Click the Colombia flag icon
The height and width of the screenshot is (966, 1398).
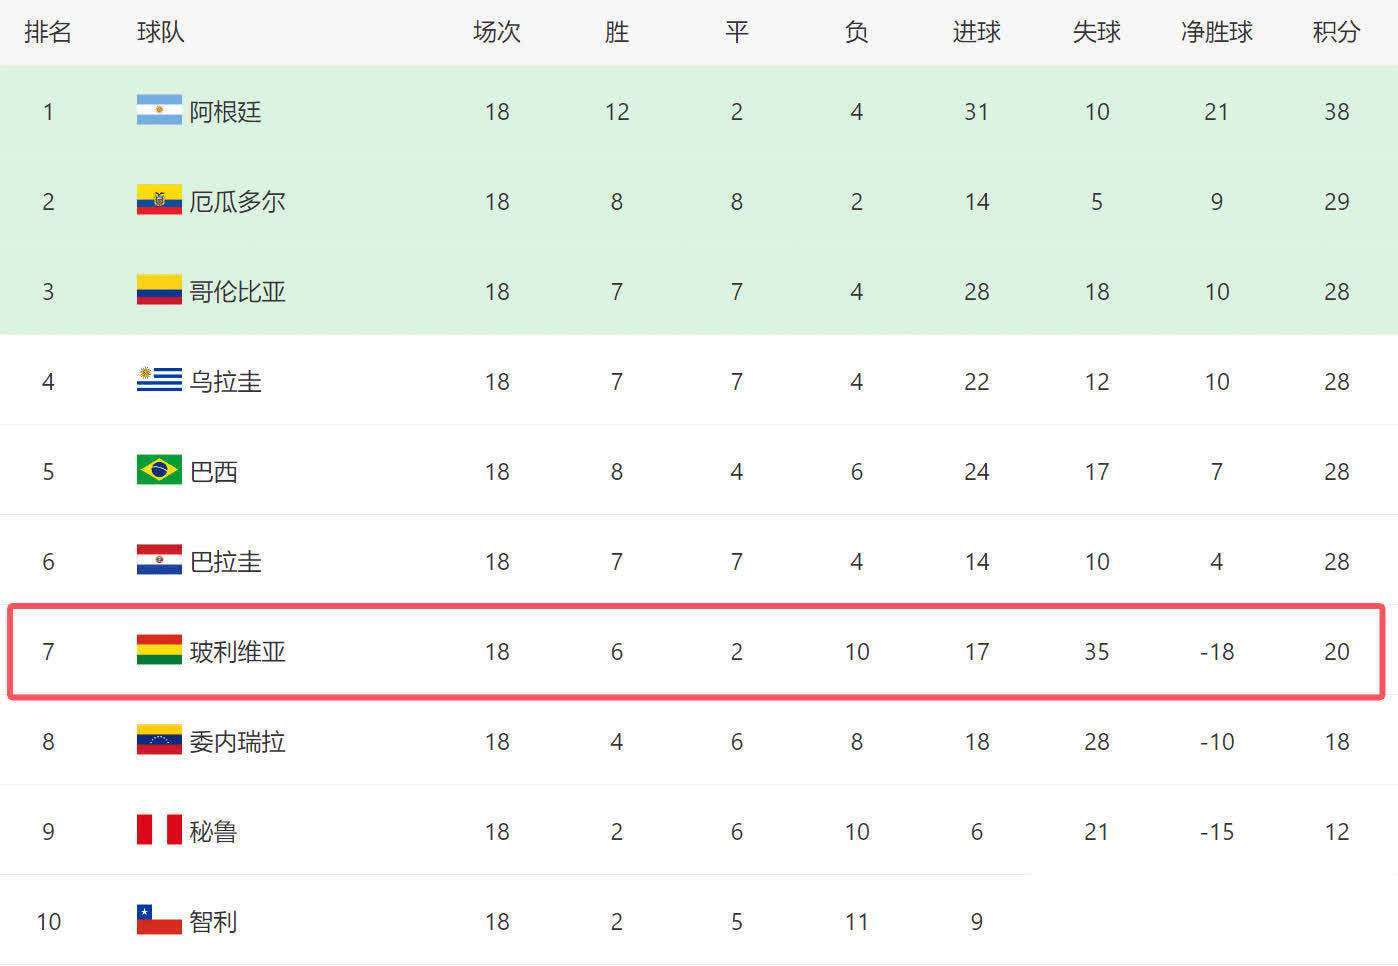[159, 290]
